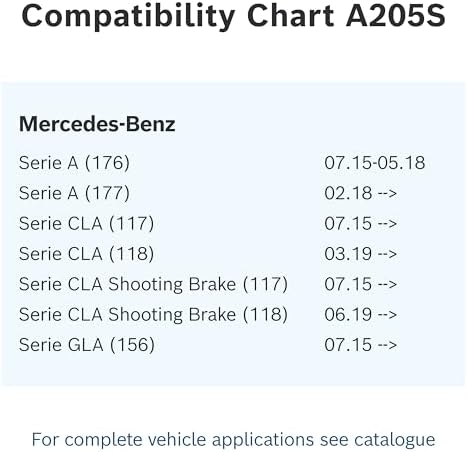Click 07.15 --> date beside Shooting Brake (117)
The image size is (467, 452).
(x=361, y=284)
